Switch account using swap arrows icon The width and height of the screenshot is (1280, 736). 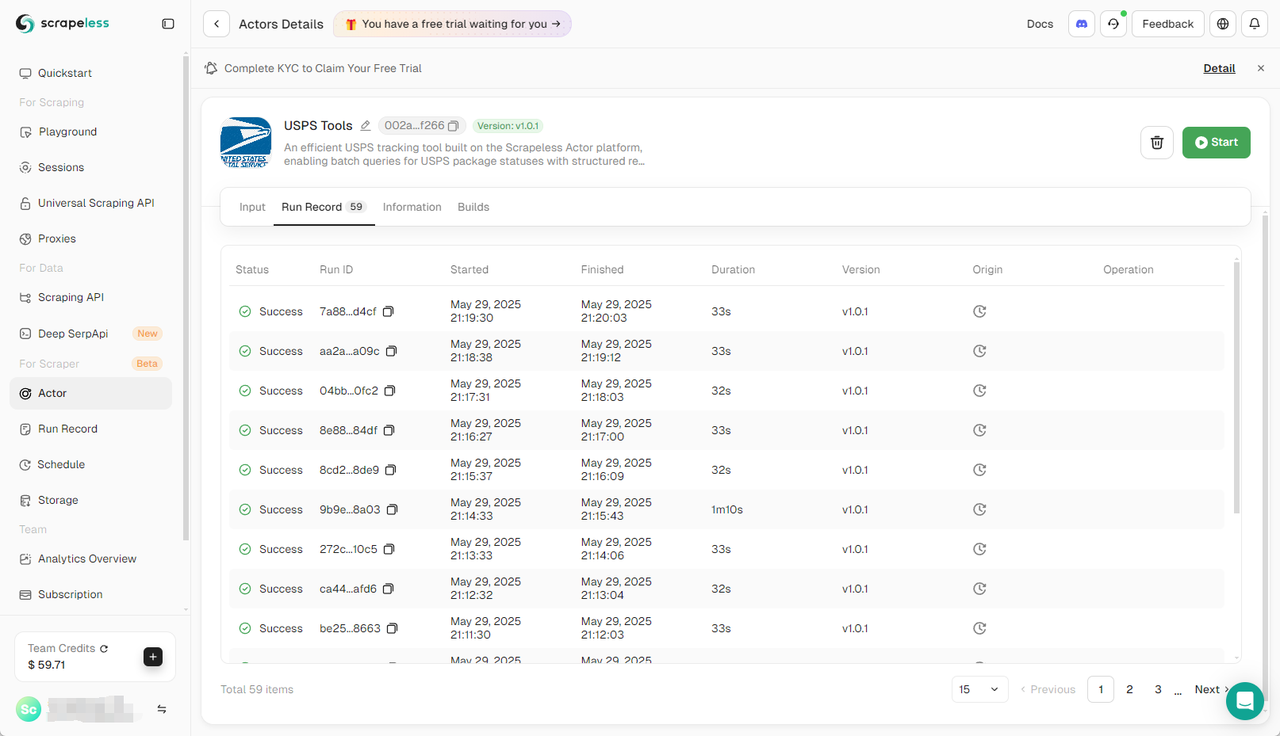(161, 709)
